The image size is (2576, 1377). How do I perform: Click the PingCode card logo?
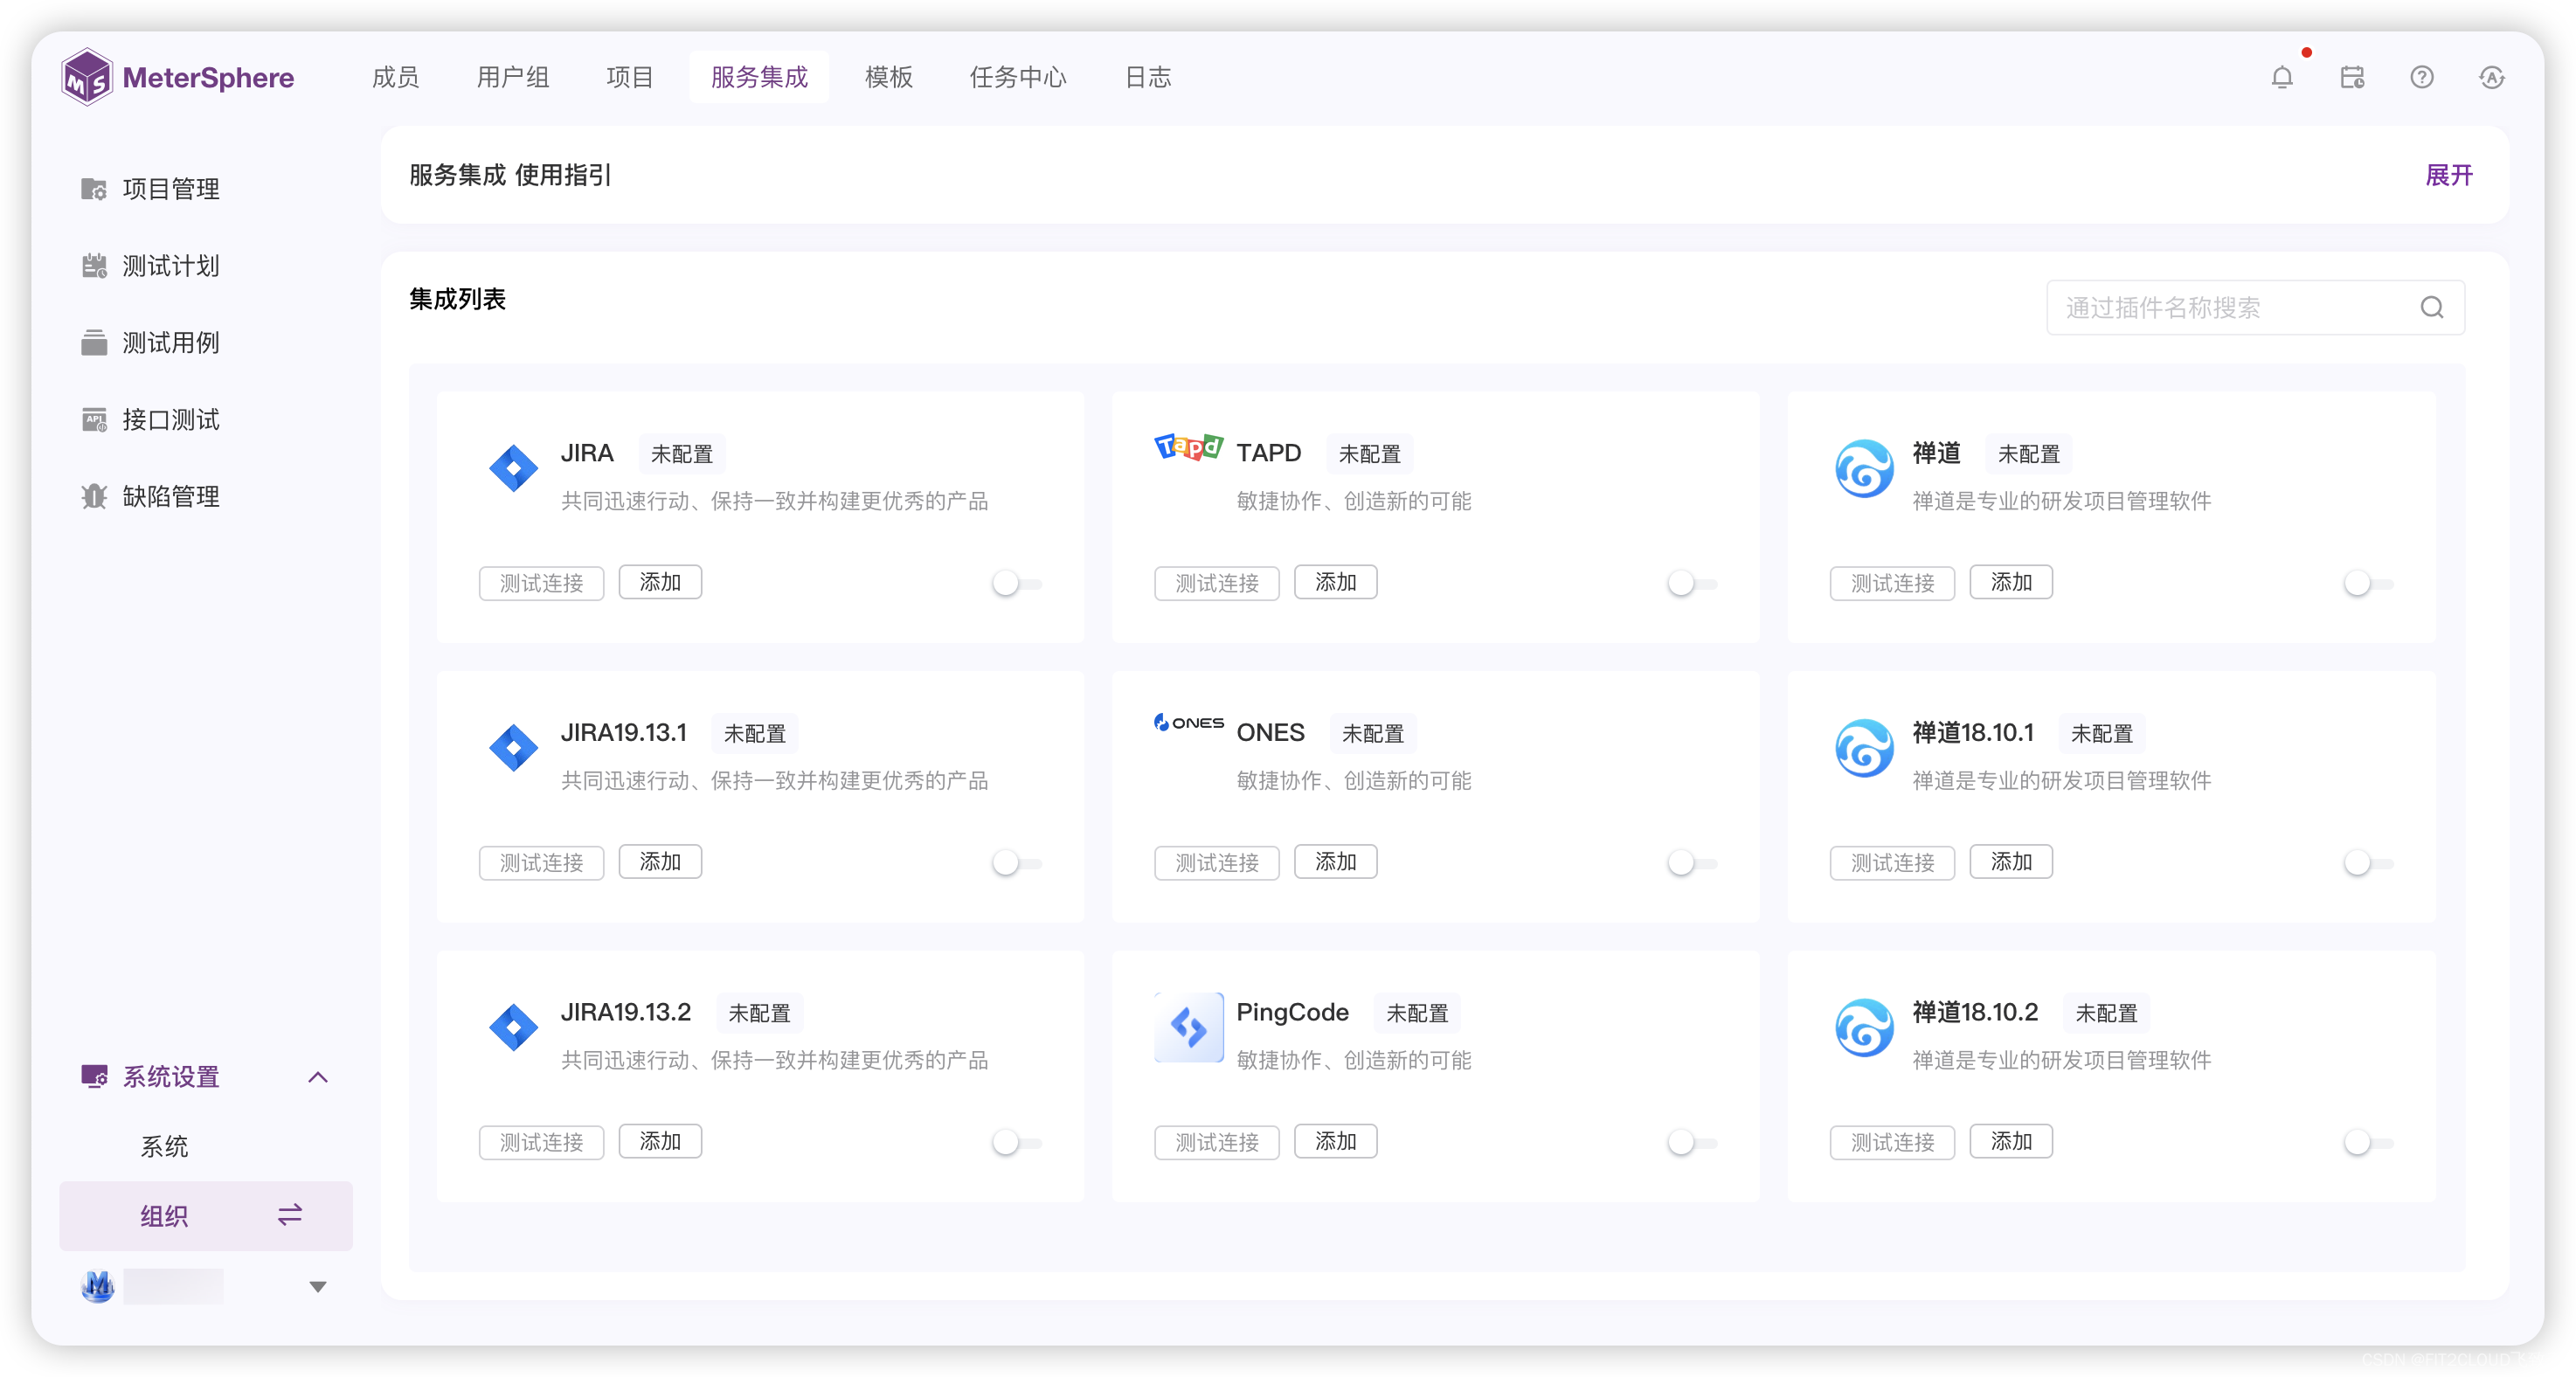coord(1188,1027)
